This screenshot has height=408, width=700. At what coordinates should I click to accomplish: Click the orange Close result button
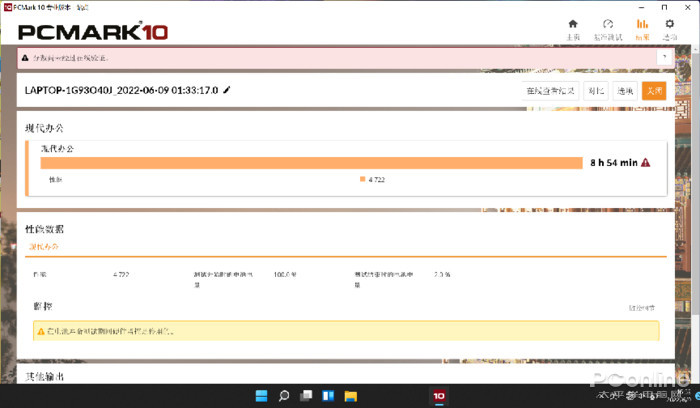click(654, 90)
